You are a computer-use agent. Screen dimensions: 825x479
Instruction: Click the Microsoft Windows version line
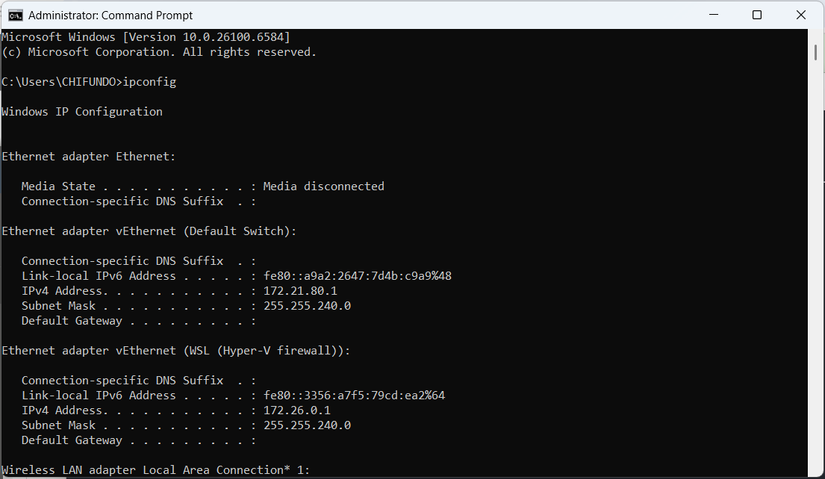click(x=146, y=37)
